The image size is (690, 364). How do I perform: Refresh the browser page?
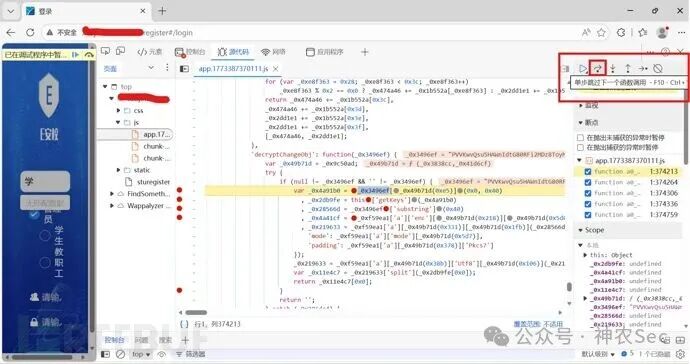[30, 33]
